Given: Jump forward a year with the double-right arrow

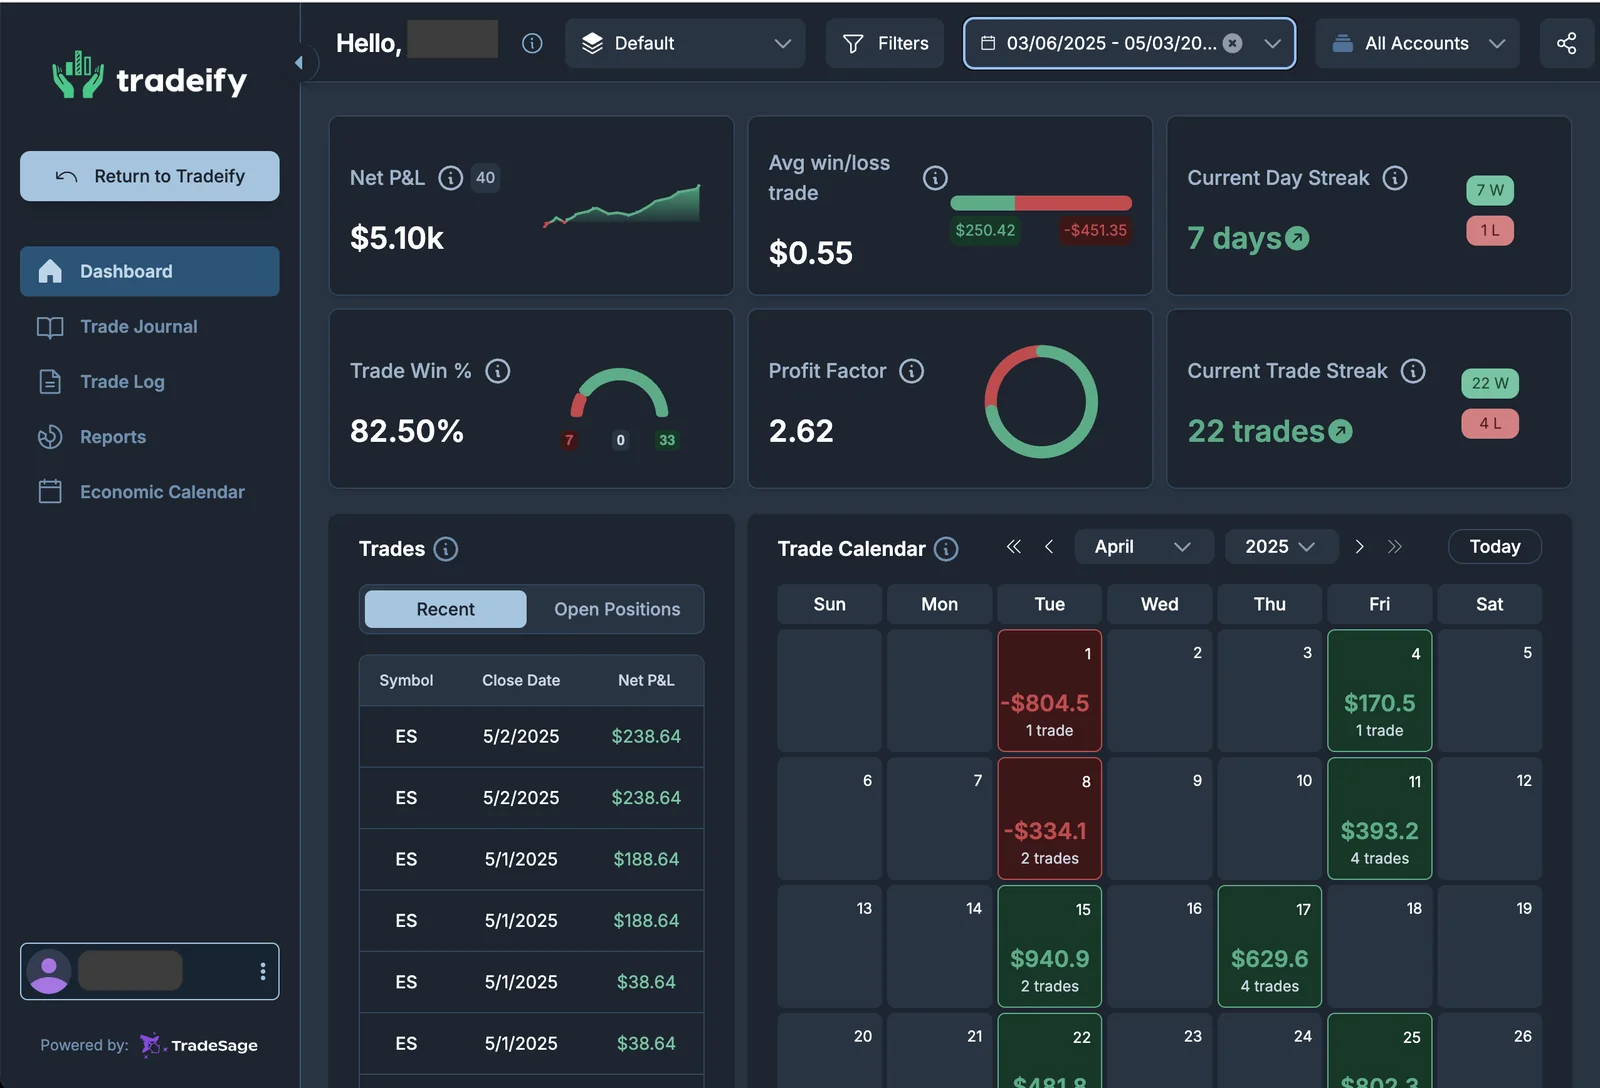Looking at the screenshot, I should tap(1395, 546).
